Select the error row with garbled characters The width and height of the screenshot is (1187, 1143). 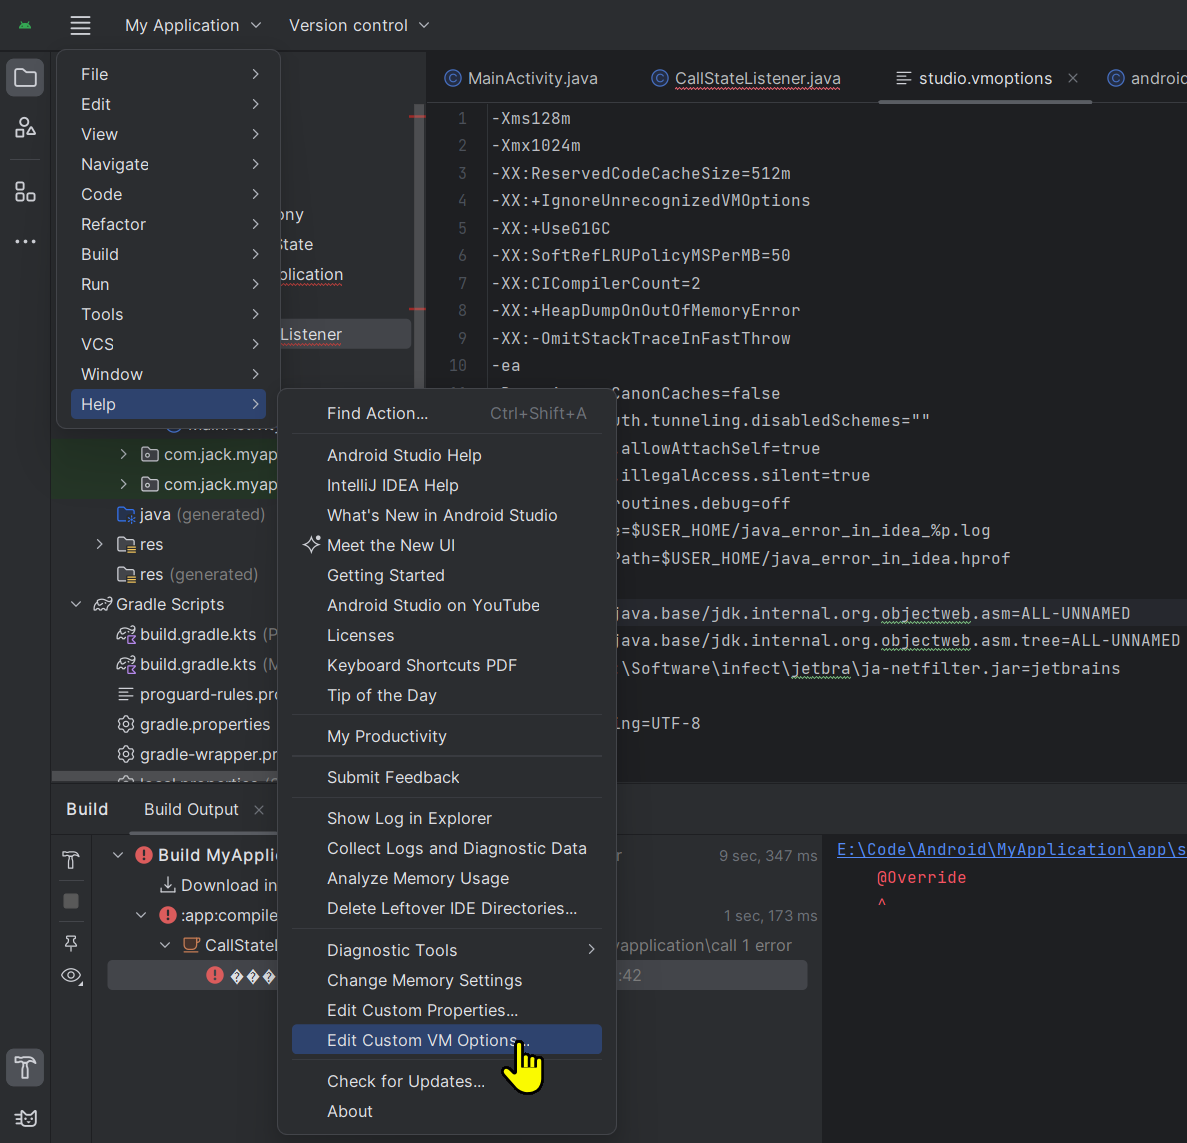click(x=457, y=975)
